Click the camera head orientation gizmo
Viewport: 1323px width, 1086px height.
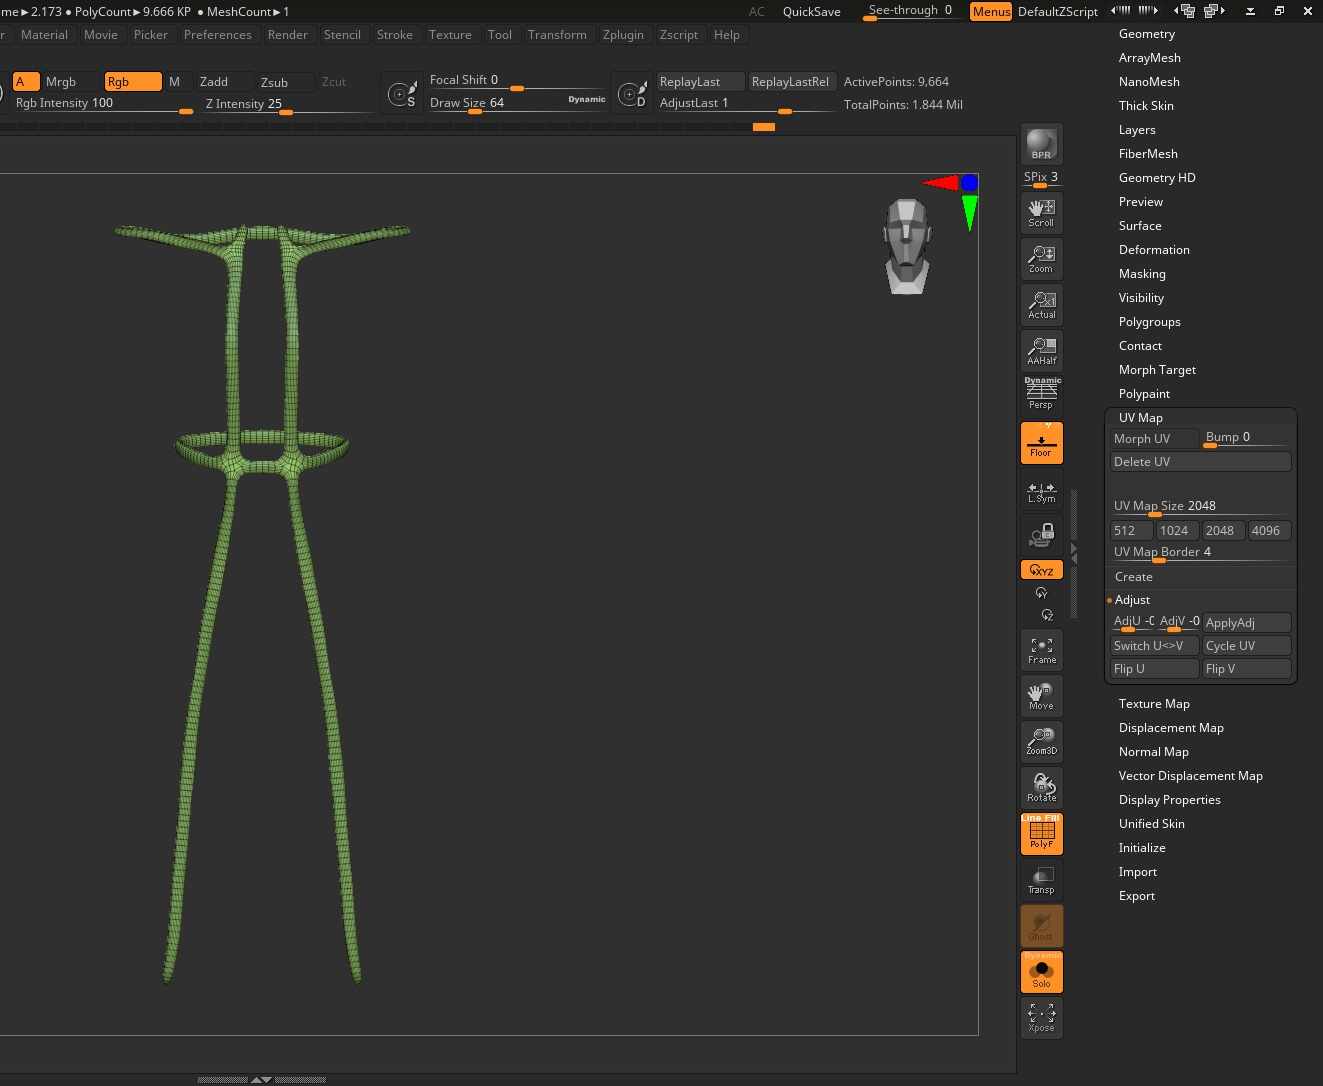coord(907,246)
